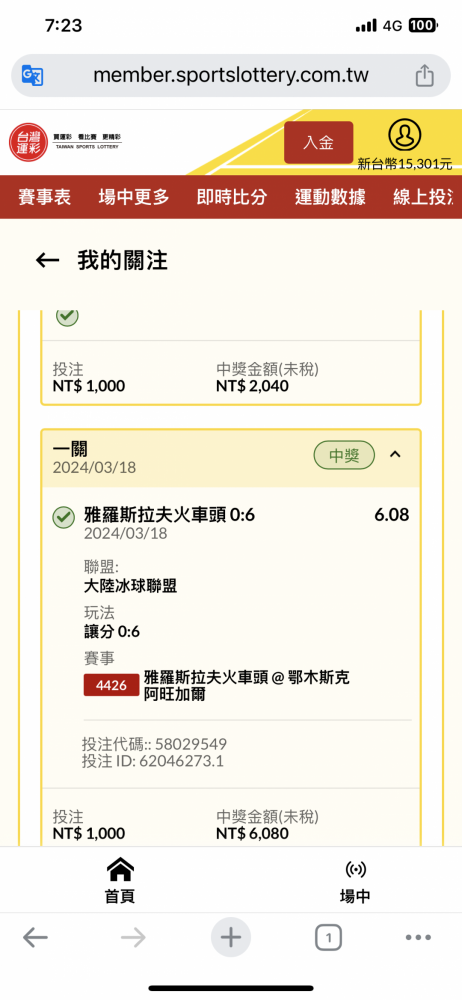Collapse the 一關 bet card chevron

pos(395,455)
